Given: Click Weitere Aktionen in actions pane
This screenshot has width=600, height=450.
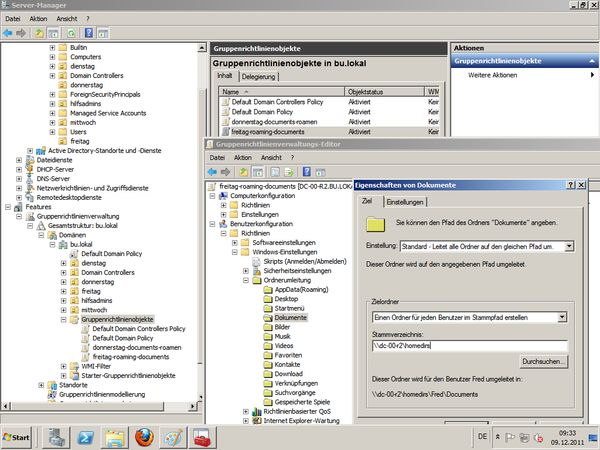Looking at the screenshot, I should pos(492,76).
